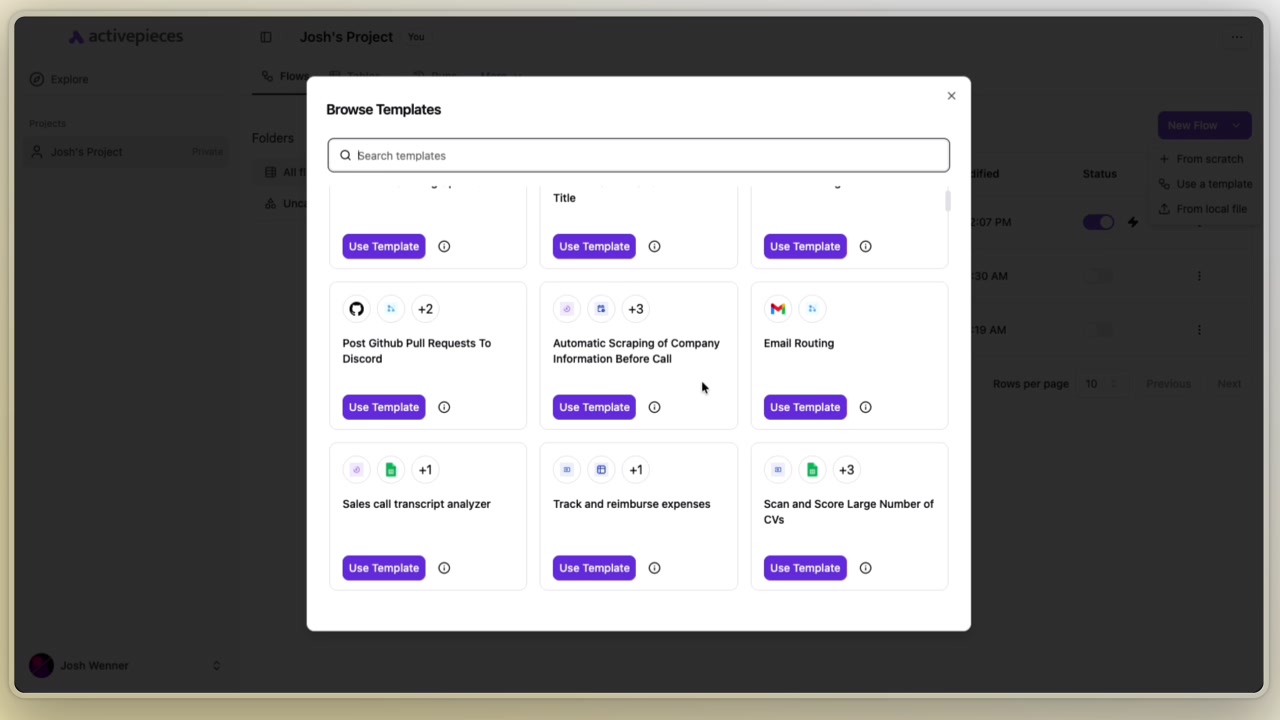
Task: Open the Activepieces logo in the top-left corner
Action: (x=125, y=36)
